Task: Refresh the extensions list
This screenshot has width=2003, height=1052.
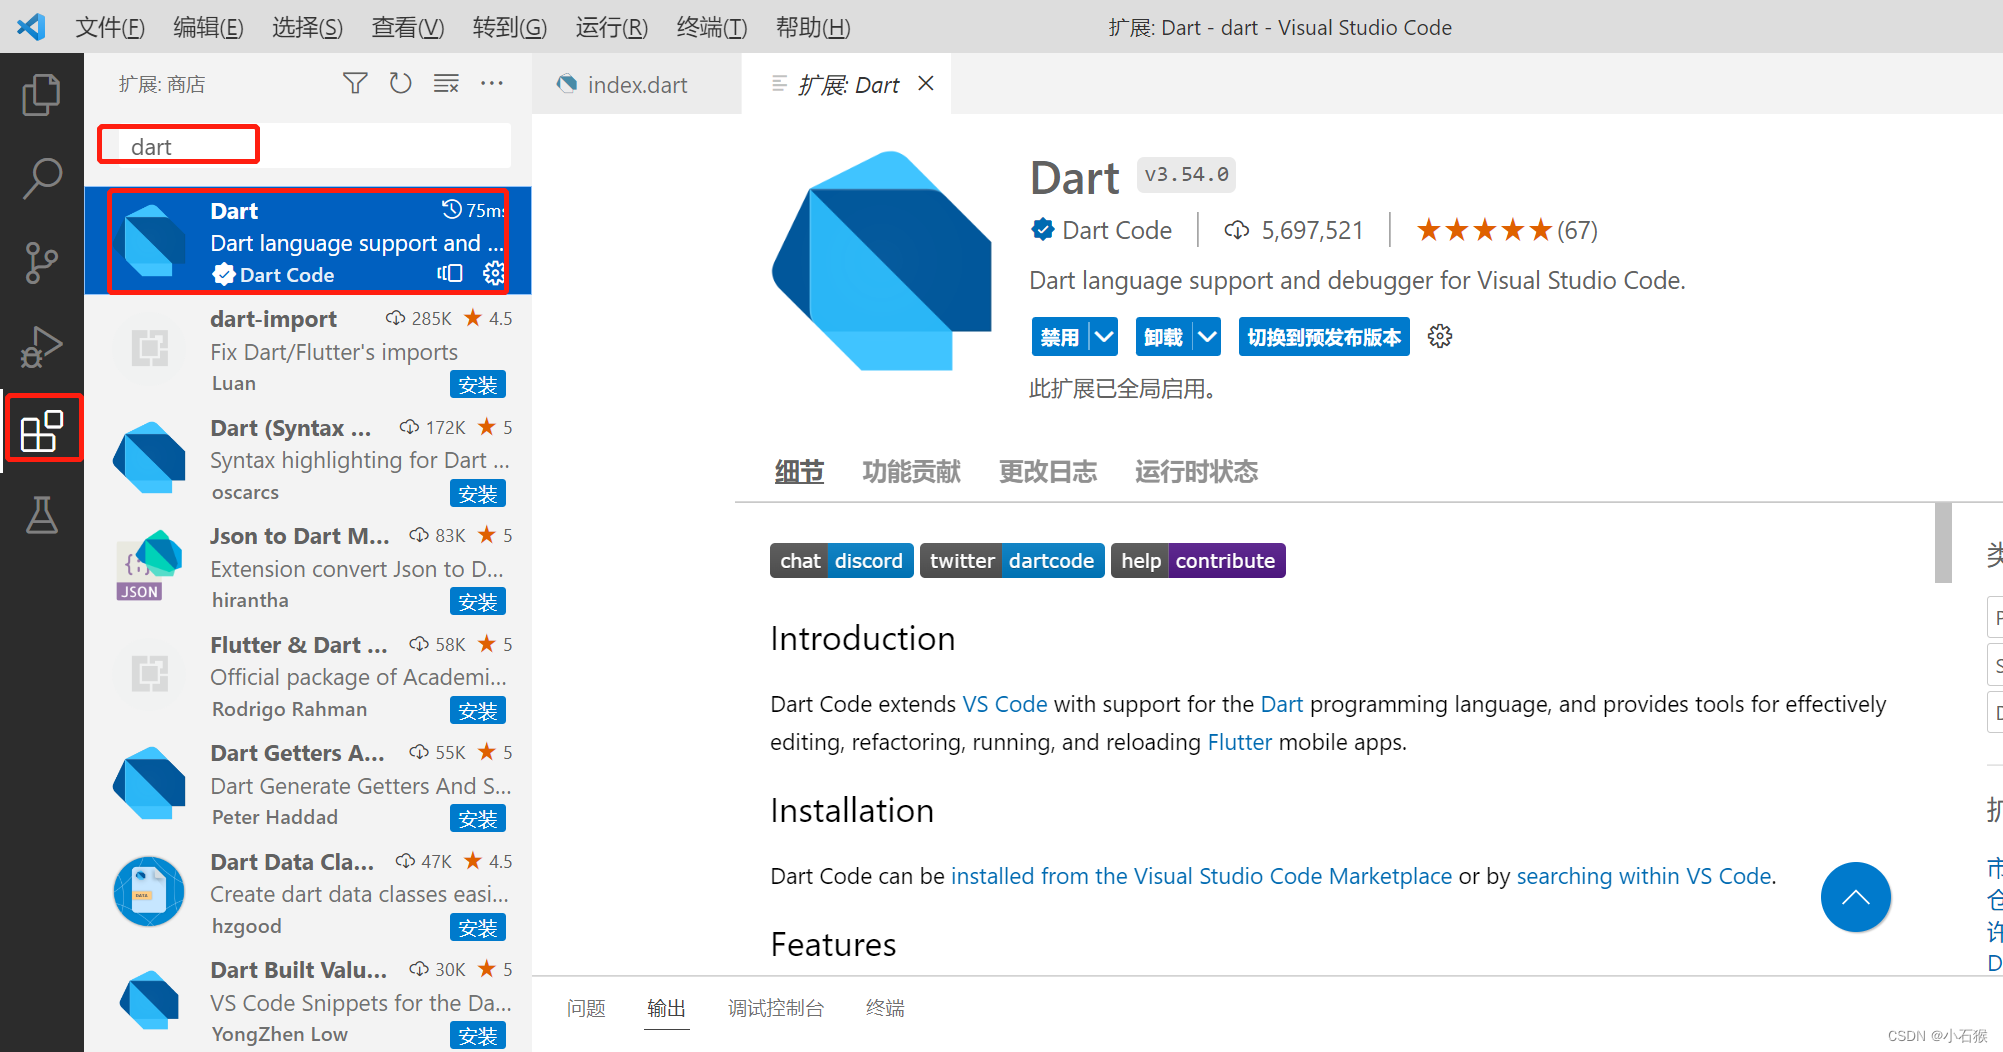Action: [400, 83]
